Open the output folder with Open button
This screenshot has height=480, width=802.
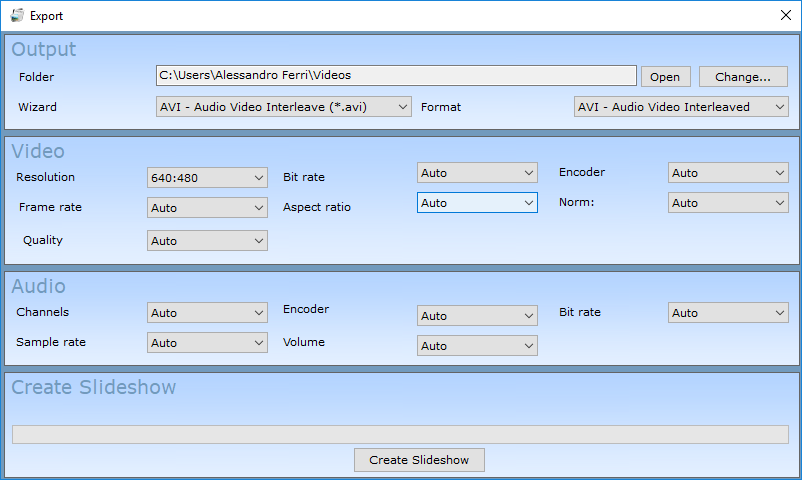click(x=665, y=77)
